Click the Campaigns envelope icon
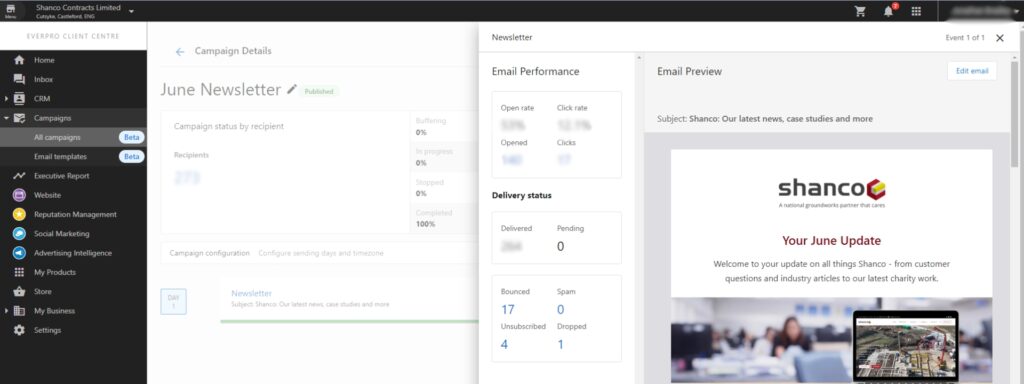 pos(19,118)
